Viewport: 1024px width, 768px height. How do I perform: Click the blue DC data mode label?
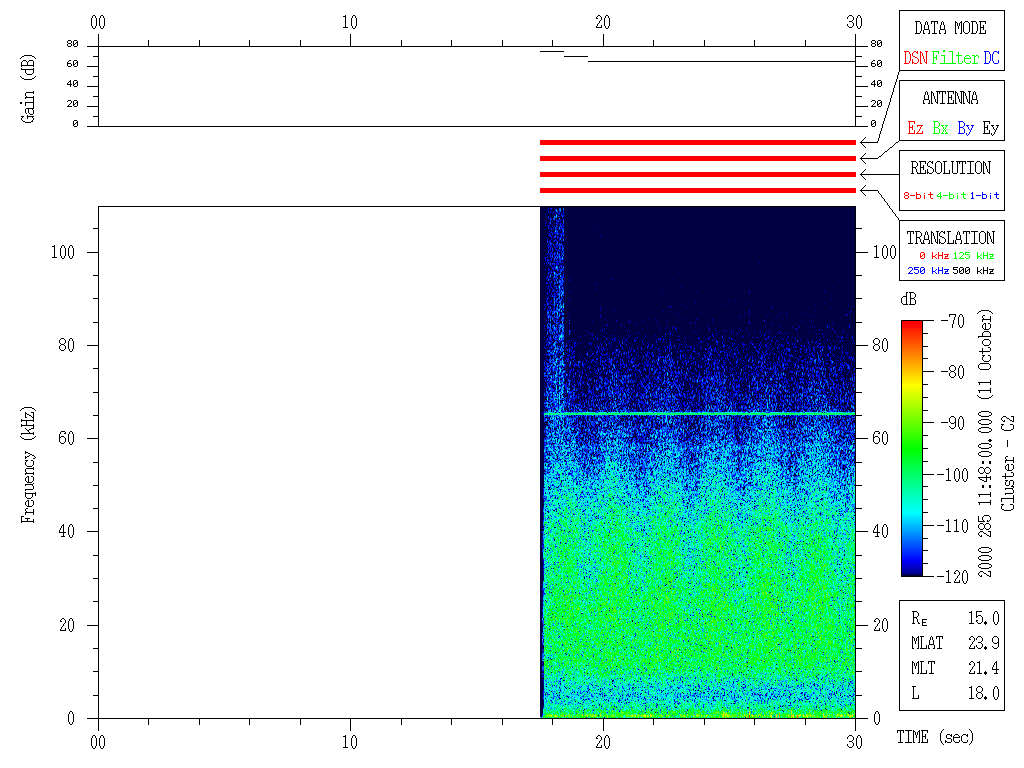pyautogui.click(x=991, y=59)
